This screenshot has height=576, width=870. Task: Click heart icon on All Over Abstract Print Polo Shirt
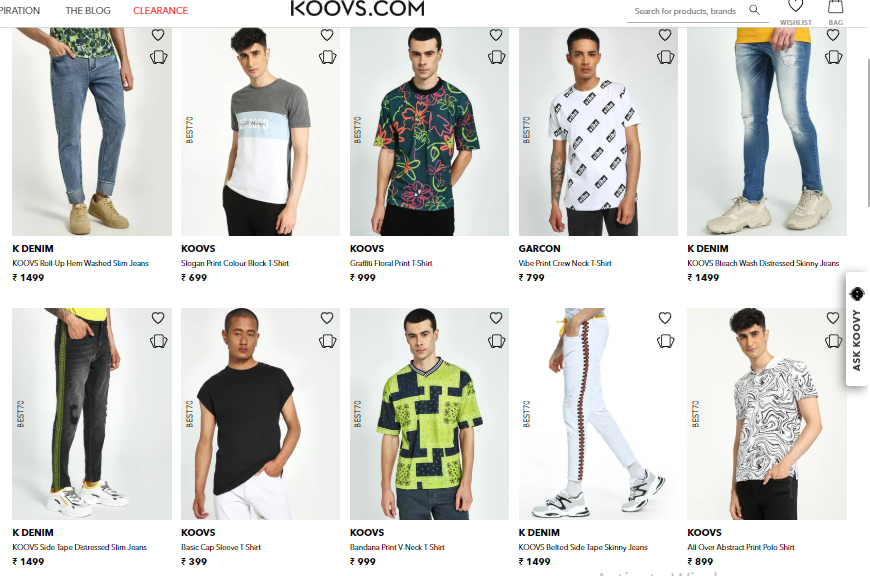coord(833,318)
